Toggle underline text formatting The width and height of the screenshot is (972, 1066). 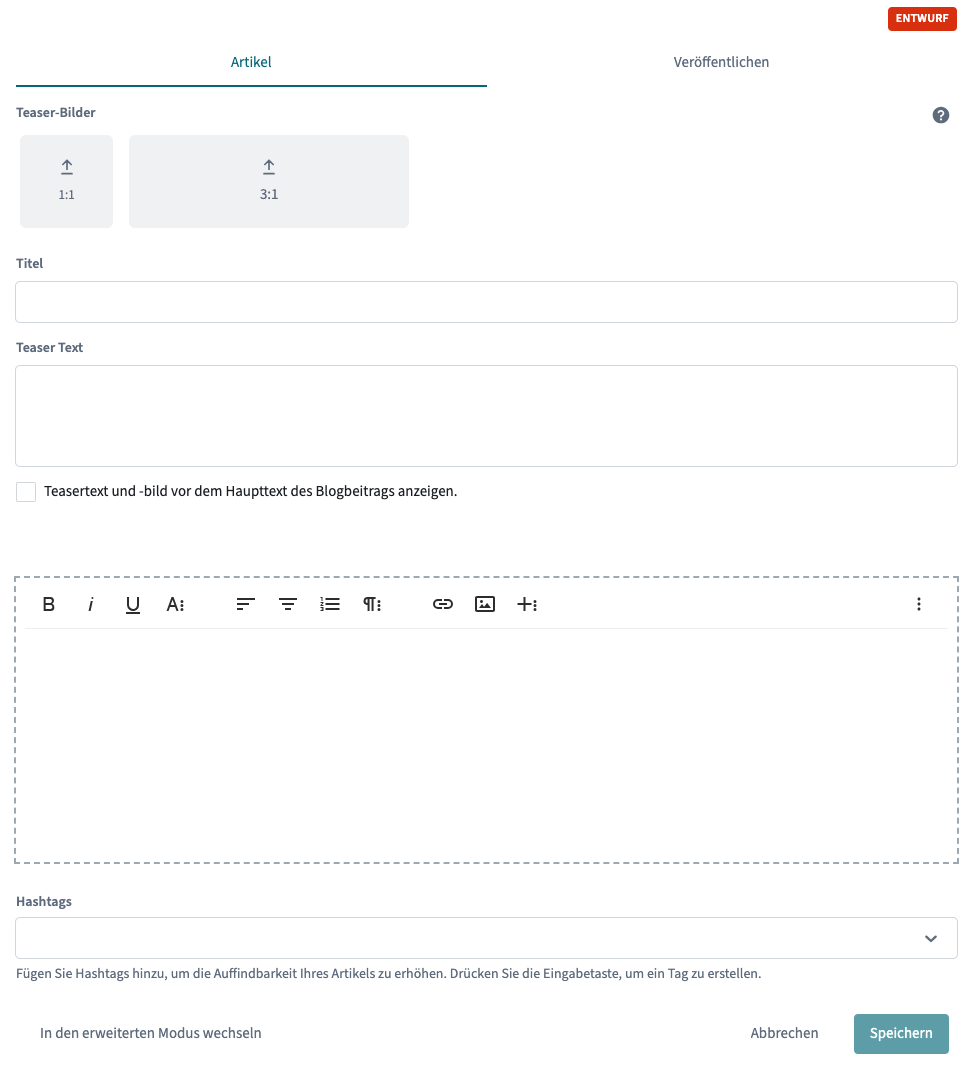pyautogui.click(x=133, y=604)
